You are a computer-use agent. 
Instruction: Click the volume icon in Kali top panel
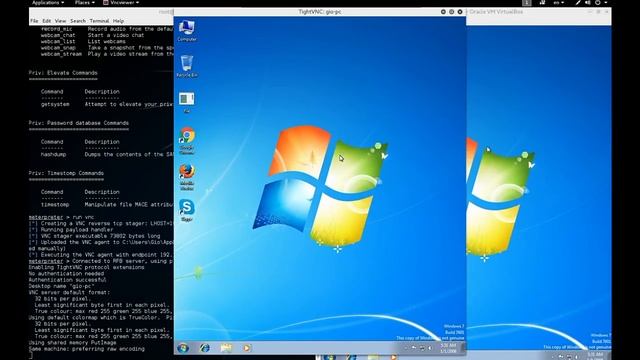588,2
